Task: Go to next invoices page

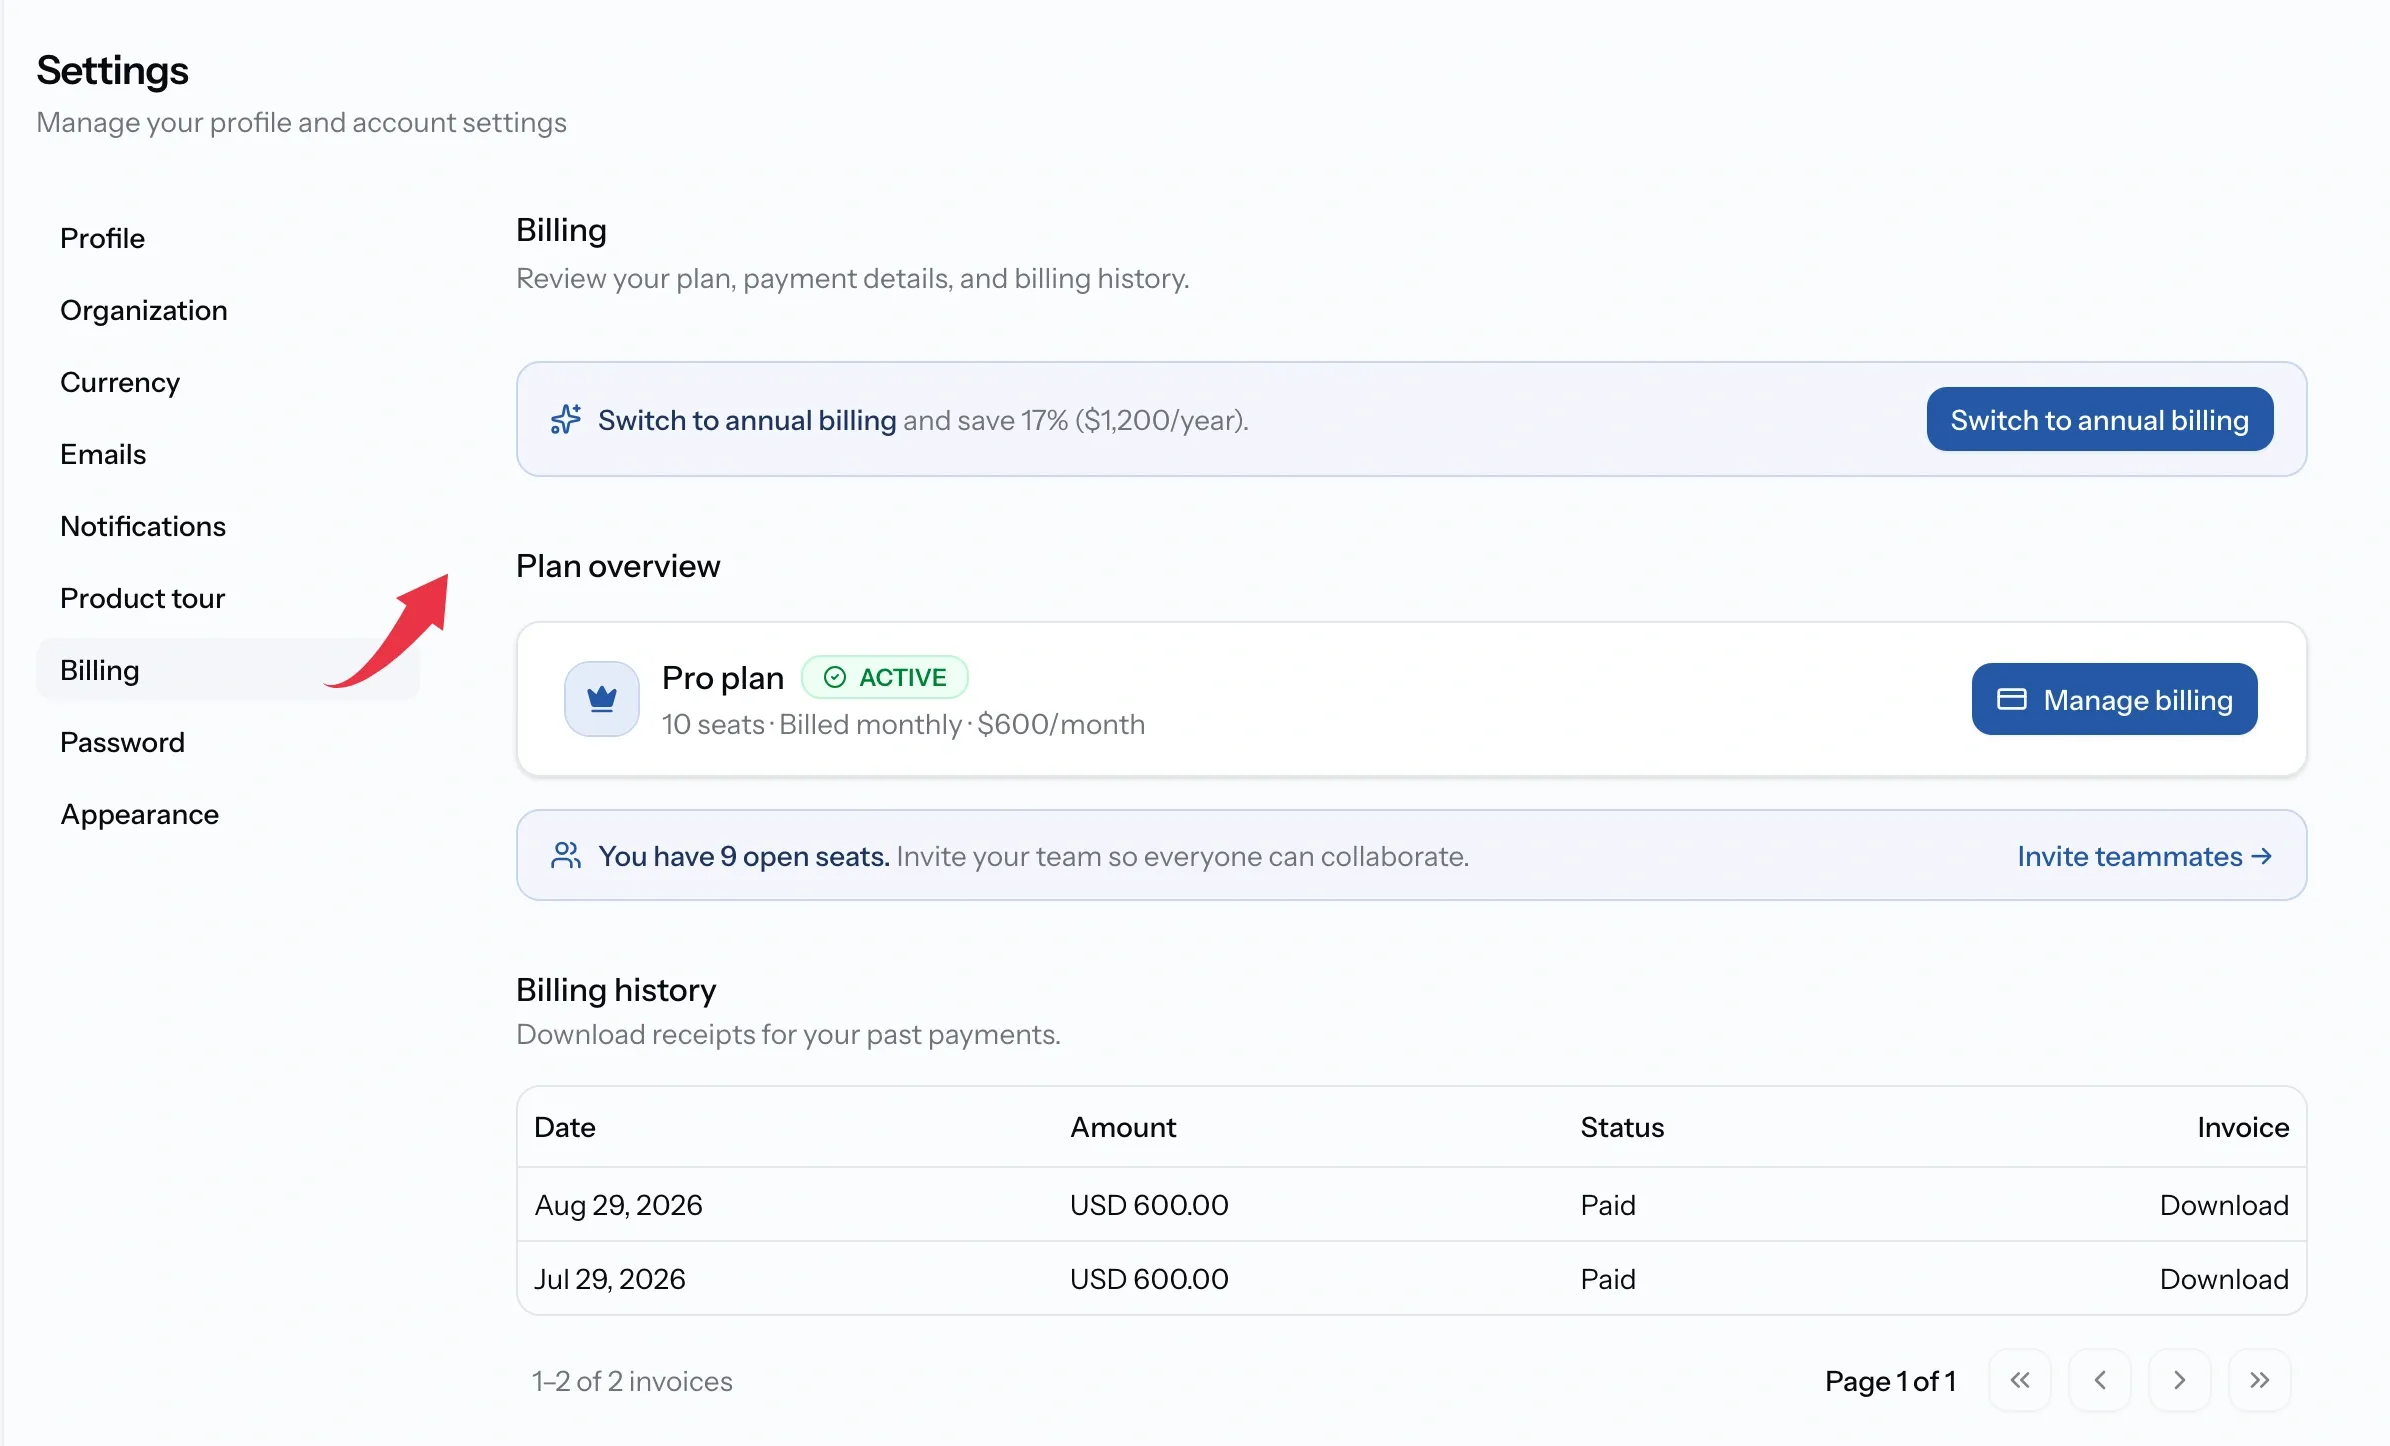Action: click(x=2180, y=1380)
